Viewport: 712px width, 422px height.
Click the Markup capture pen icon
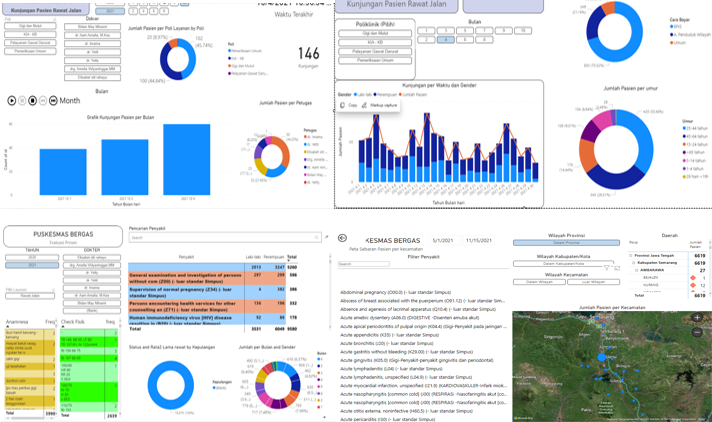(365, 105)
